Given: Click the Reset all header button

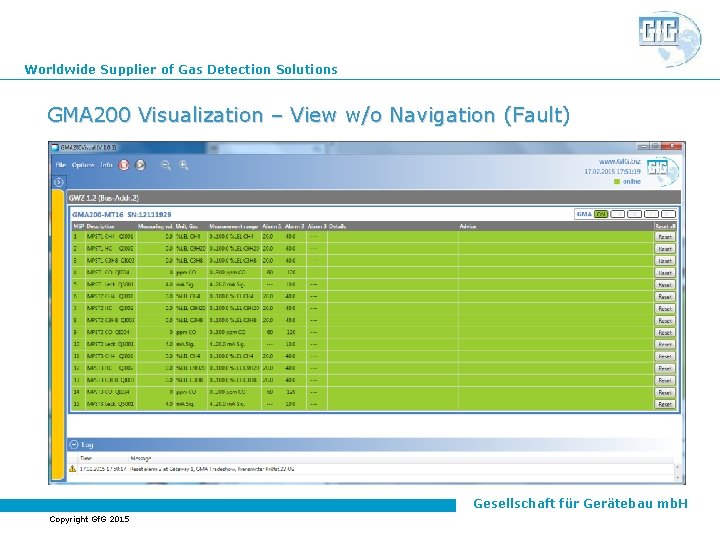Looking at the screenshot, I should (665, 226).
